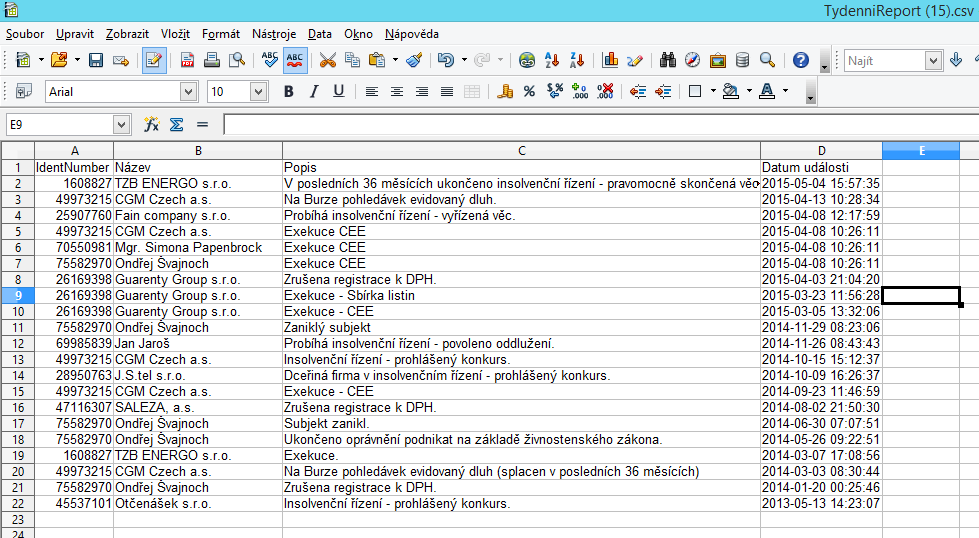Image resolution: width=979 pixels, height=538 pixels.
Task: Select the Format Paintbrush tool
Action: point(414,61)
